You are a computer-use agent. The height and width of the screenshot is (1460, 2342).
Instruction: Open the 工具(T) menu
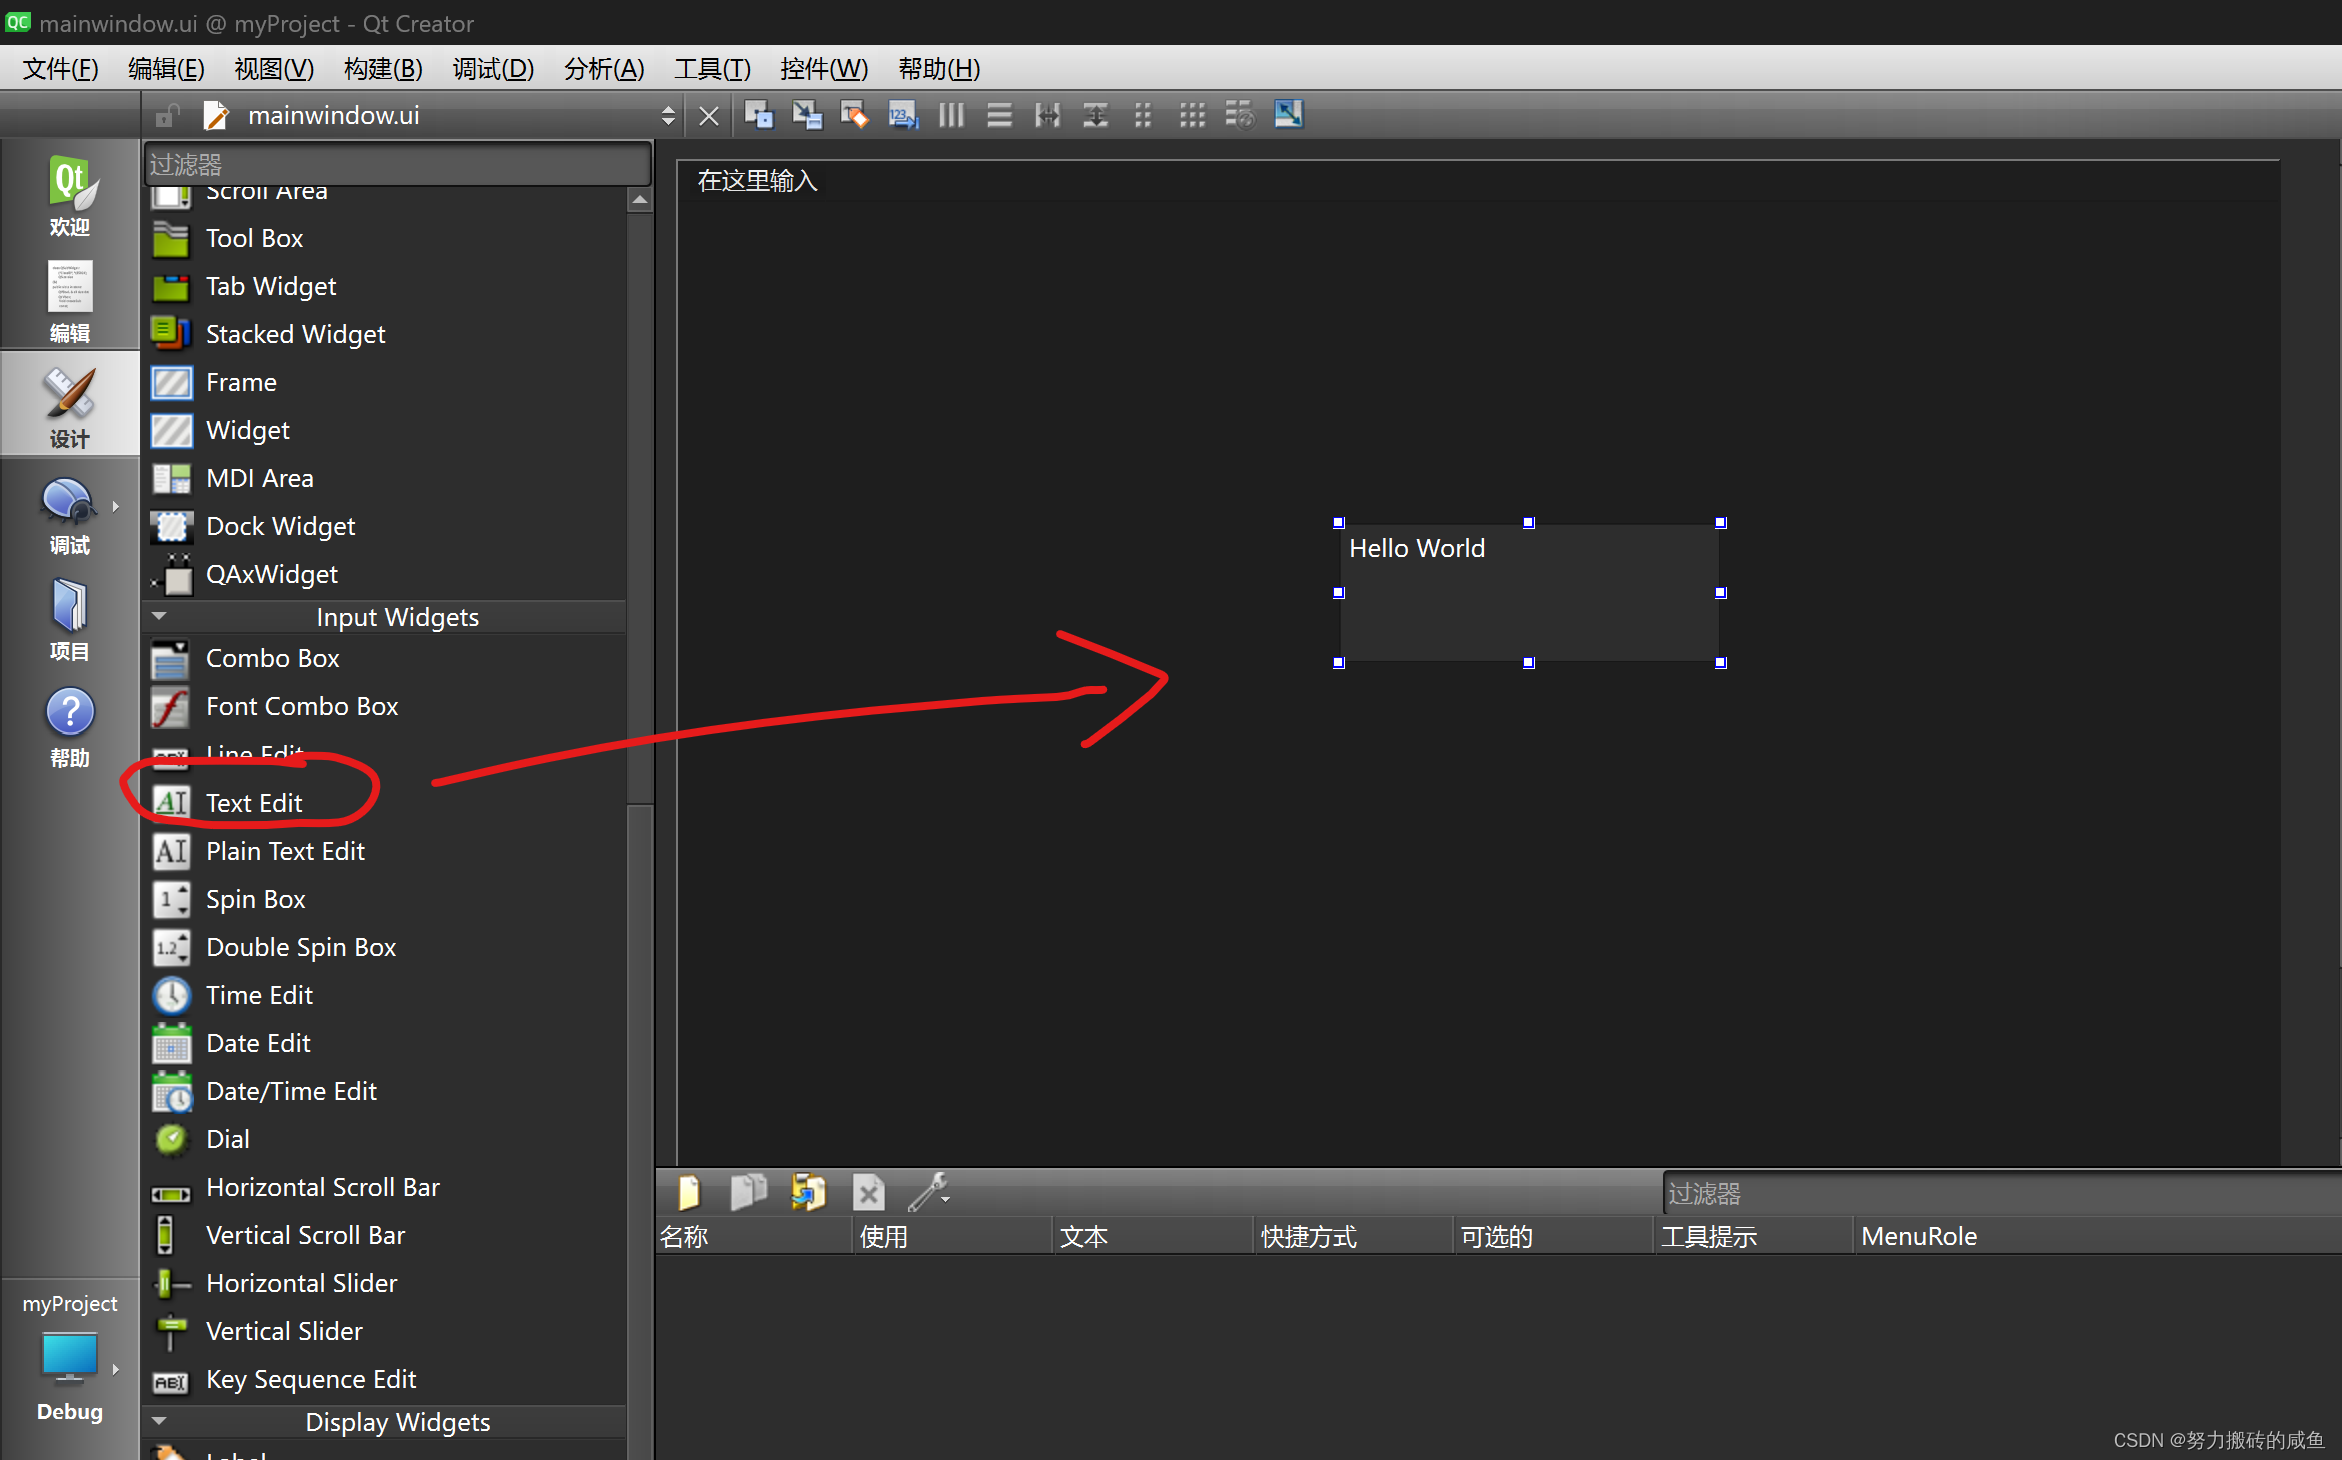711,69
